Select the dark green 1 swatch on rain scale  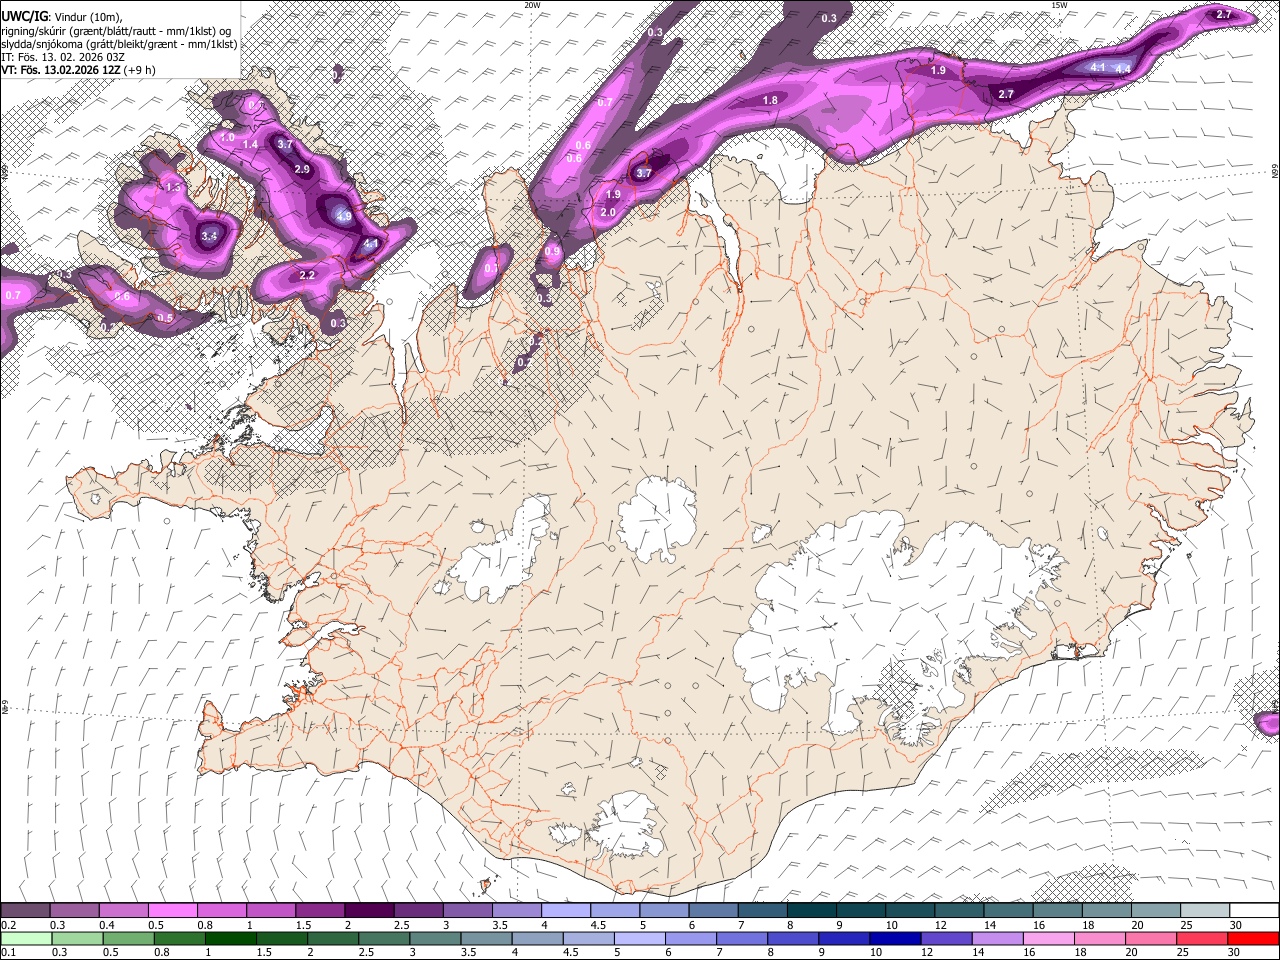tap(231, 938)
